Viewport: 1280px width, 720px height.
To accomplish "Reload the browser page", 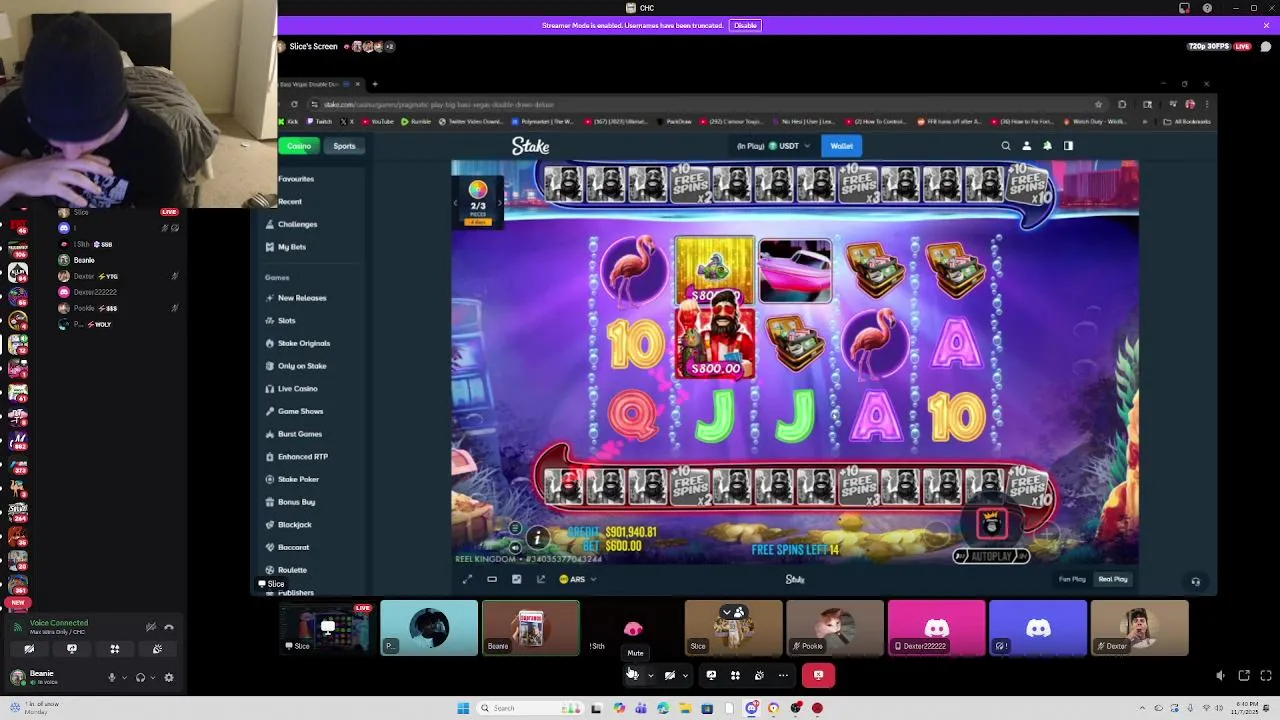I will (294, 104).
